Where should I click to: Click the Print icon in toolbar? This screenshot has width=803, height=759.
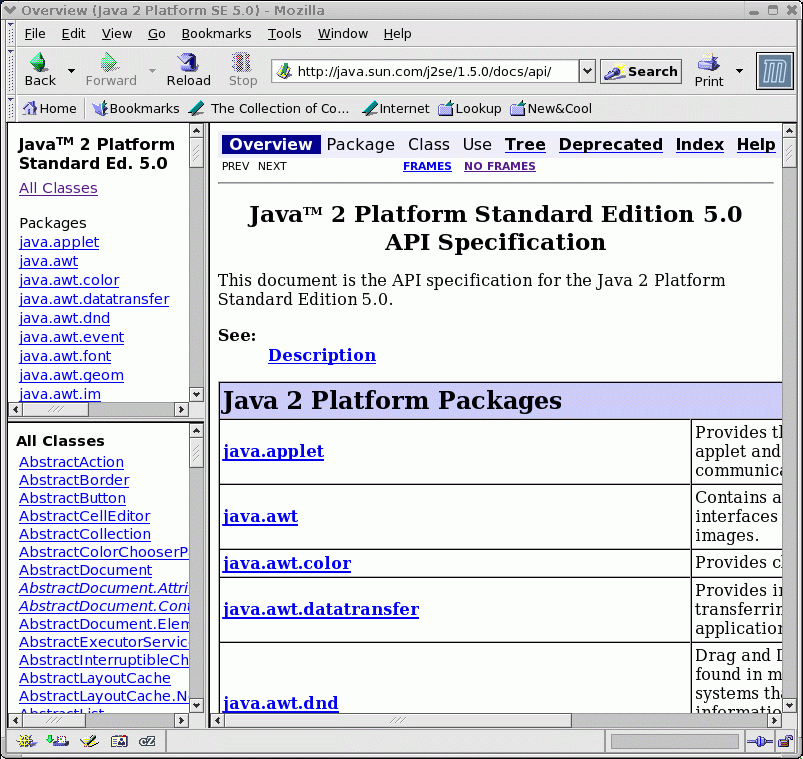click(709, 63)
